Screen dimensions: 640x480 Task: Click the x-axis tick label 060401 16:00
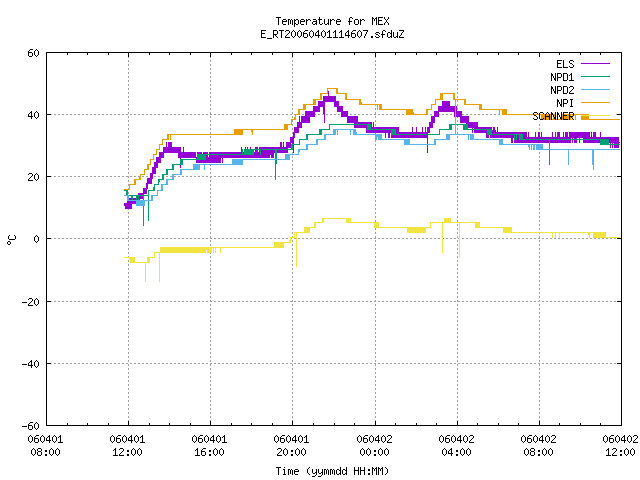pyautogui.click(x=209, y=446)
